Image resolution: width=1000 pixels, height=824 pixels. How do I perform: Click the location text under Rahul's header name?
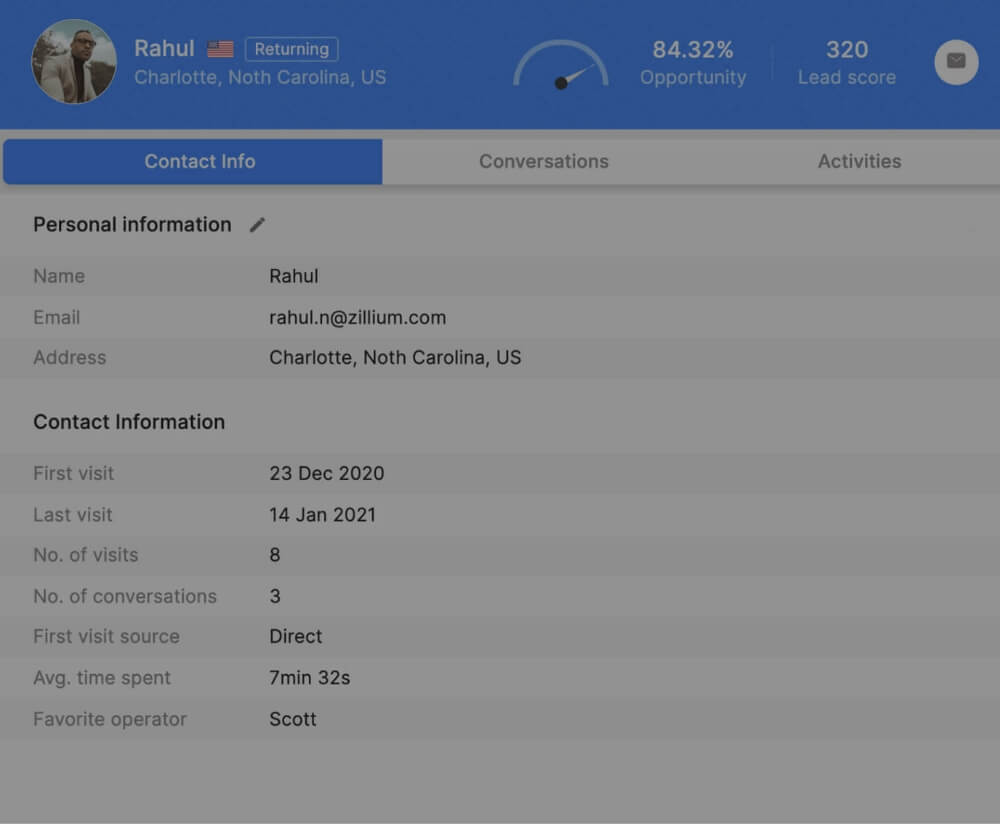[x=260, y=77]
